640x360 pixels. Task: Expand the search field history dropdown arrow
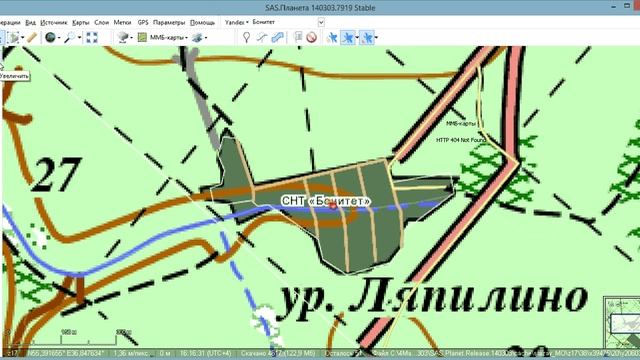click(321, 22)
